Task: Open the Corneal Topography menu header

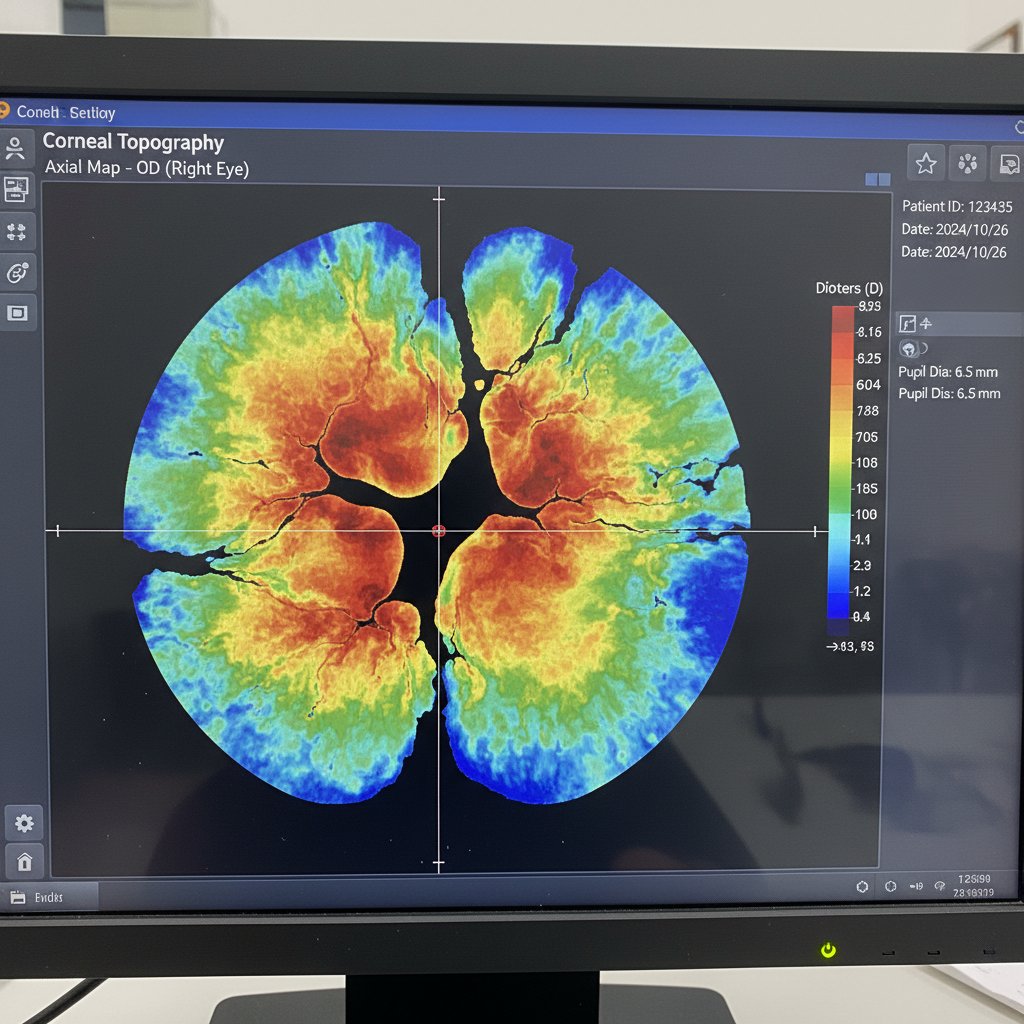Action: click(135, 143)
